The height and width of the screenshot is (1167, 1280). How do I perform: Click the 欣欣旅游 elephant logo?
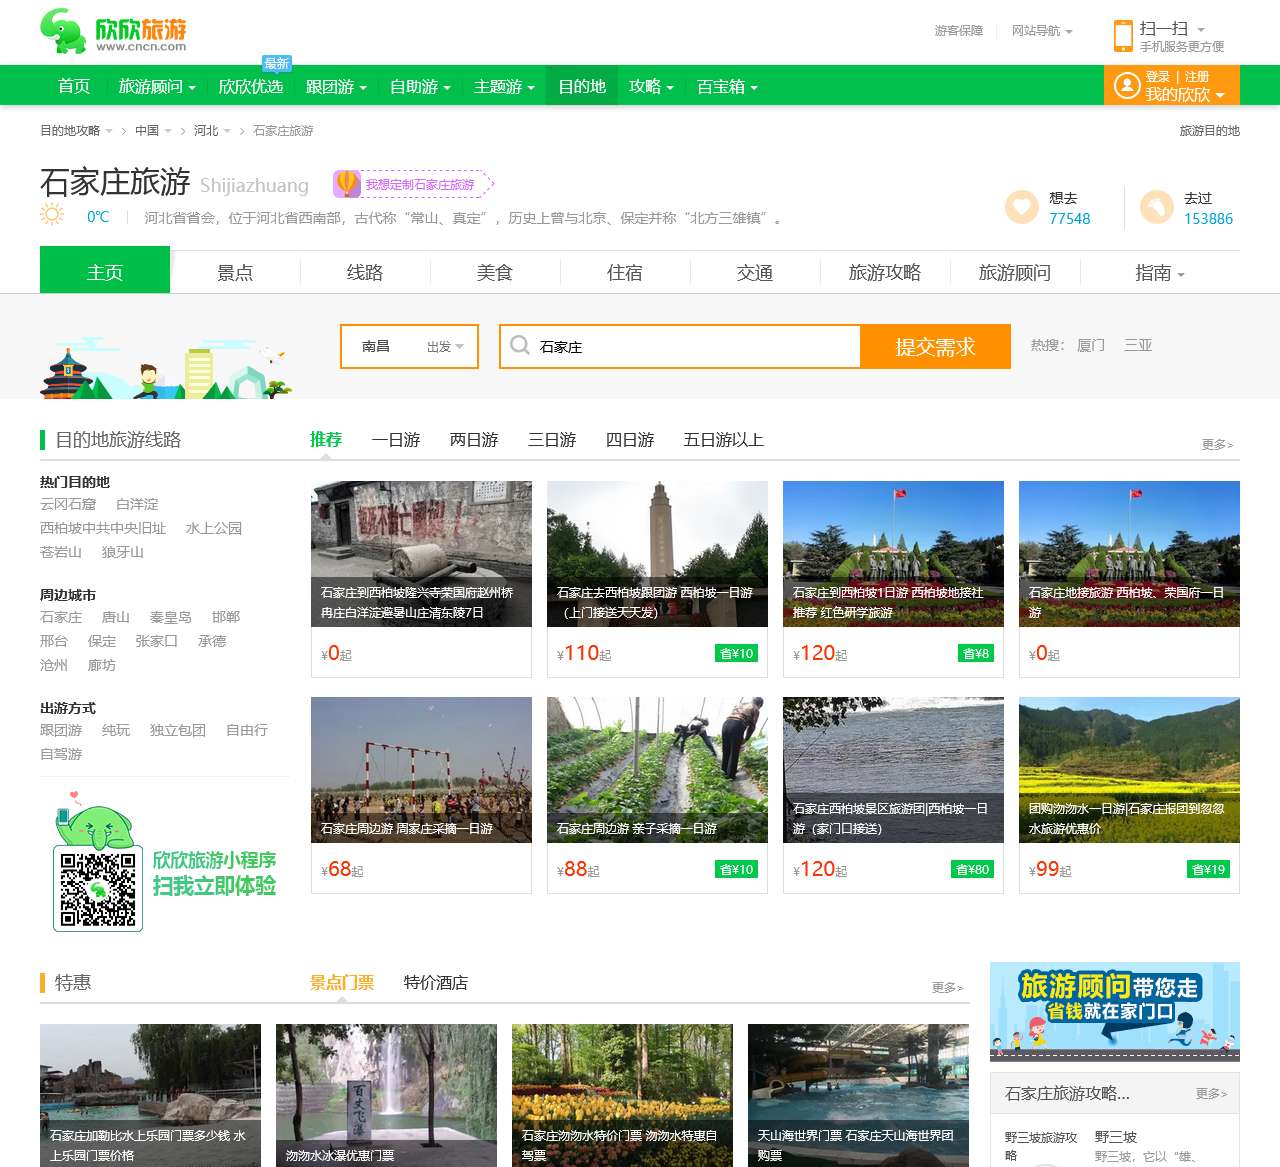[x=58, y=31]
